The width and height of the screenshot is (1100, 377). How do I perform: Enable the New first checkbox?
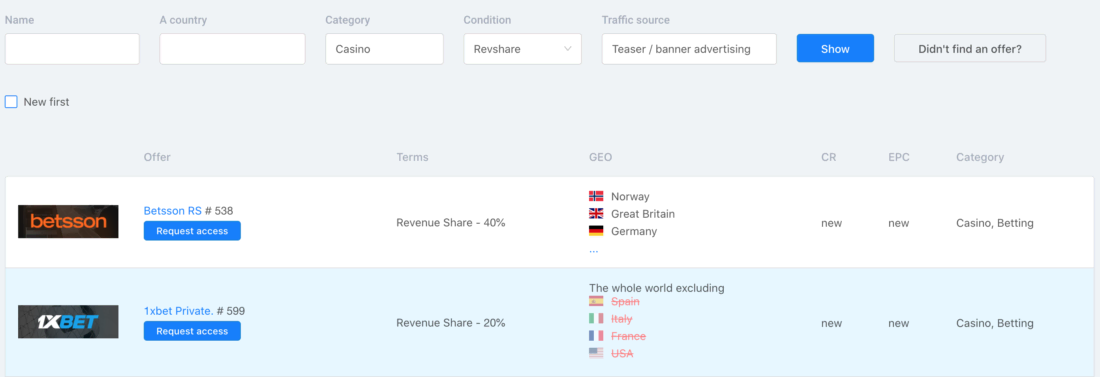pyautogui.click(x=11, y=102)
